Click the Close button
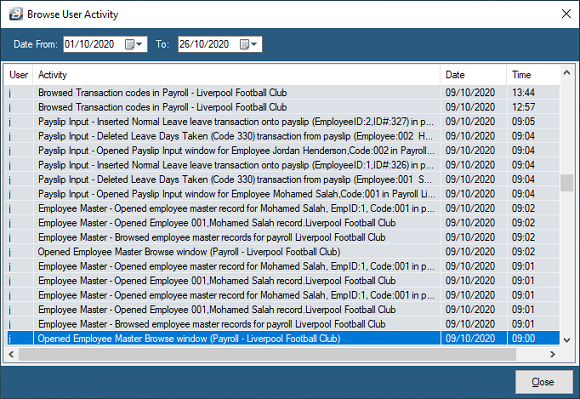The image size is (580, 399). coord(544,382)
